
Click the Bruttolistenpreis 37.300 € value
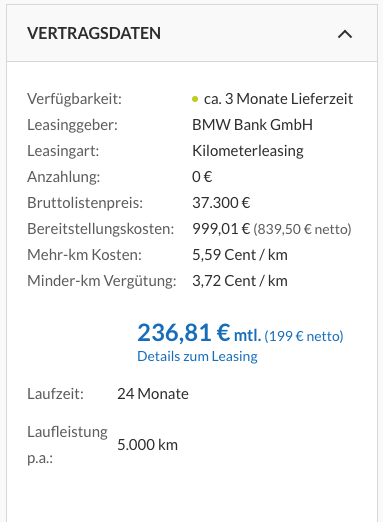coord(221,203)
